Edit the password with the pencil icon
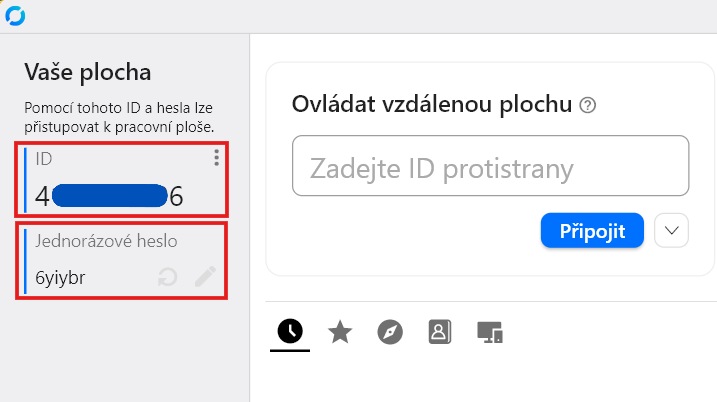The width and height of the screenshot is (717, 402). click(205, 277)
